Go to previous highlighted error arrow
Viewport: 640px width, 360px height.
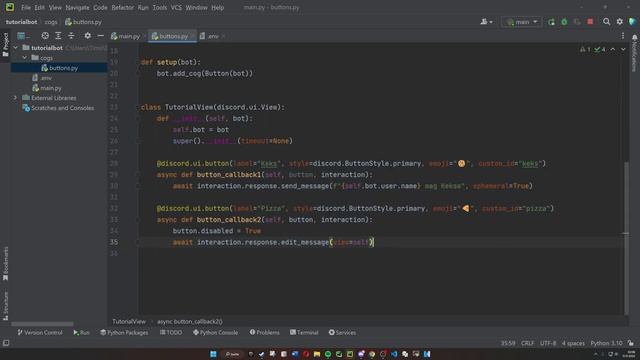[613, 49]
